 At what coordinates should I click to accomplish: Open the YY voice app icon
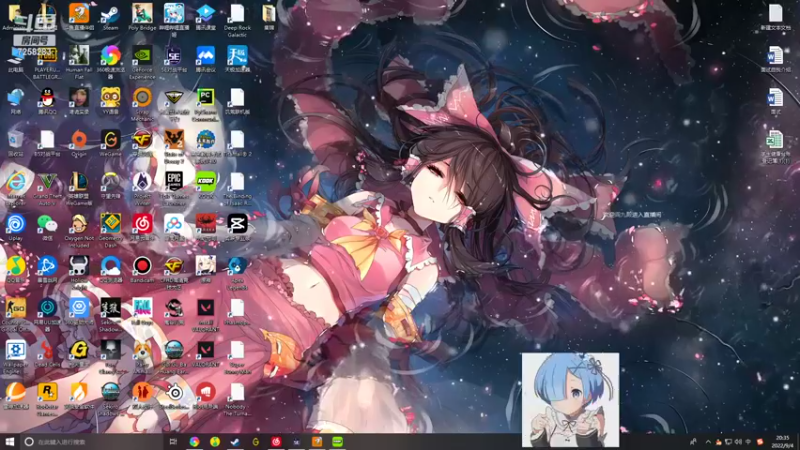click(x=110, y=101)
